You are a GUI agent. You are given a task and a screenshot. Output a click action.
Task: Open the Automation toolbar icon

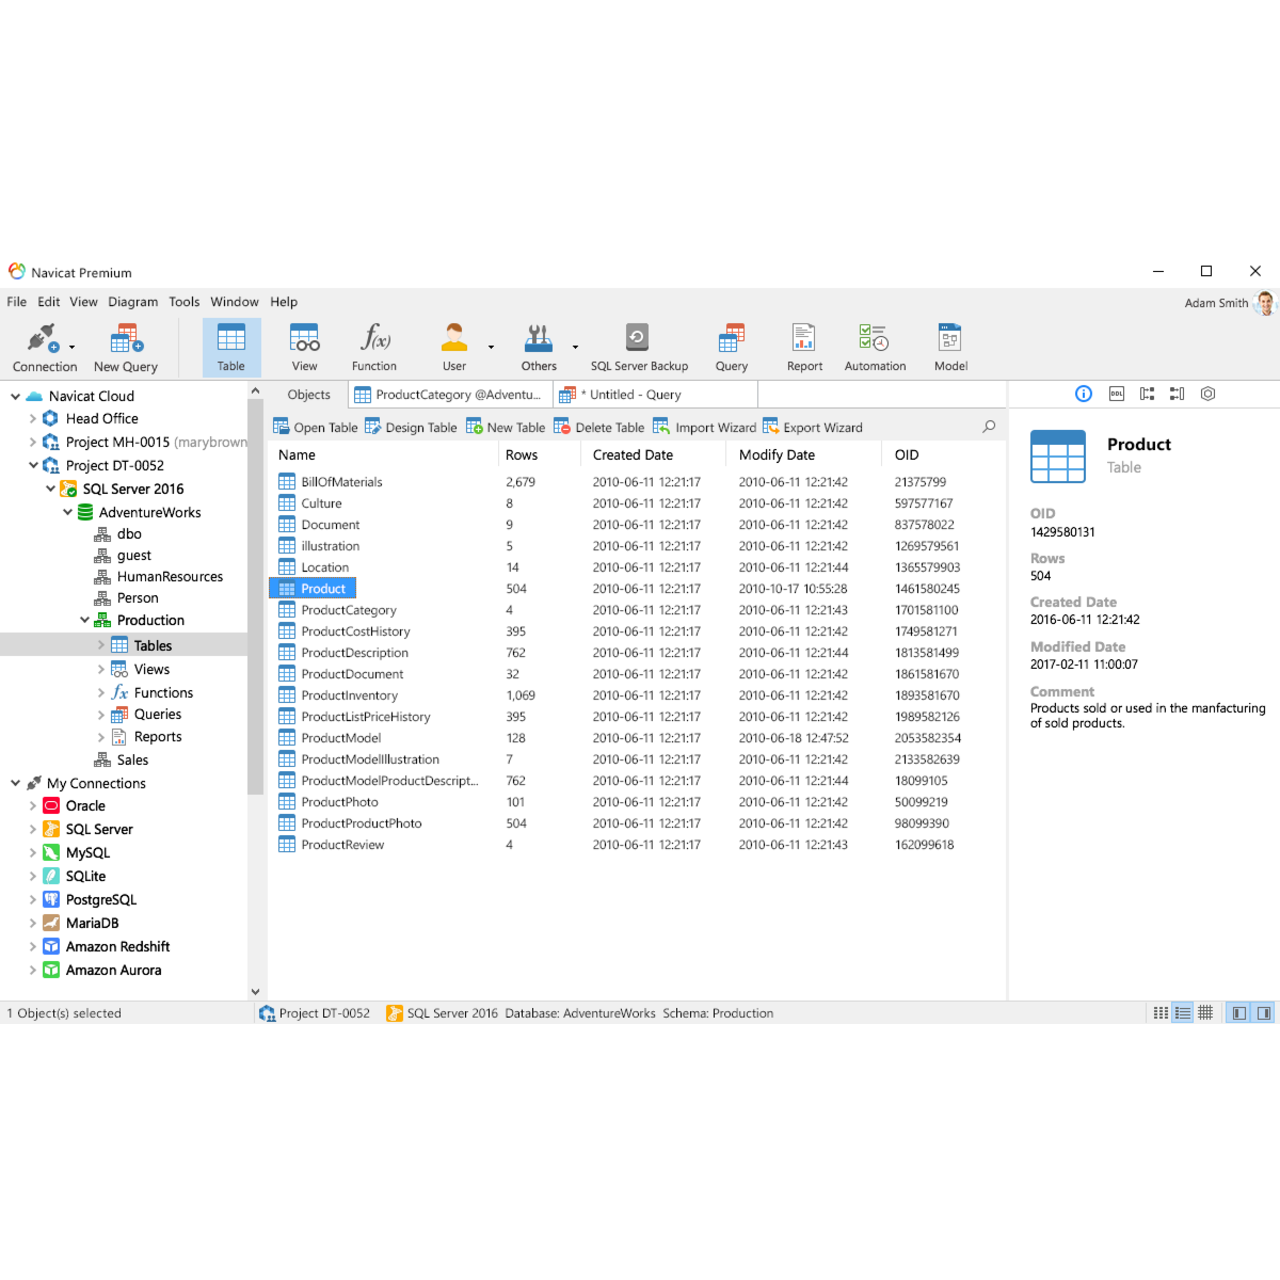point(875,348)
